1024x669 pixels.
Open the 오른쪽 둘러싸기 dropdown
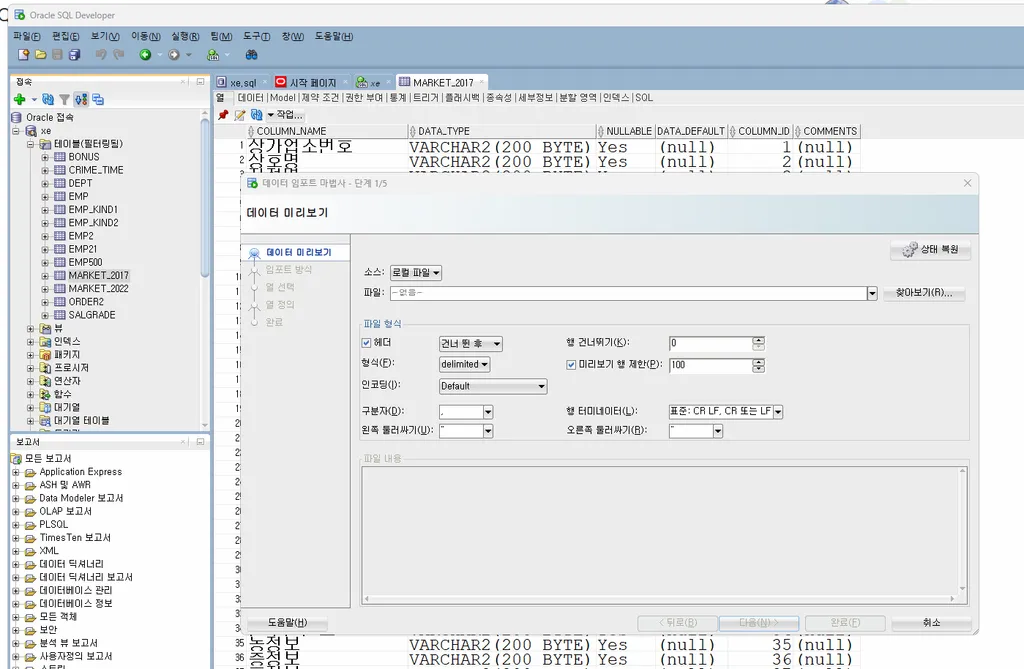point(718,431)
